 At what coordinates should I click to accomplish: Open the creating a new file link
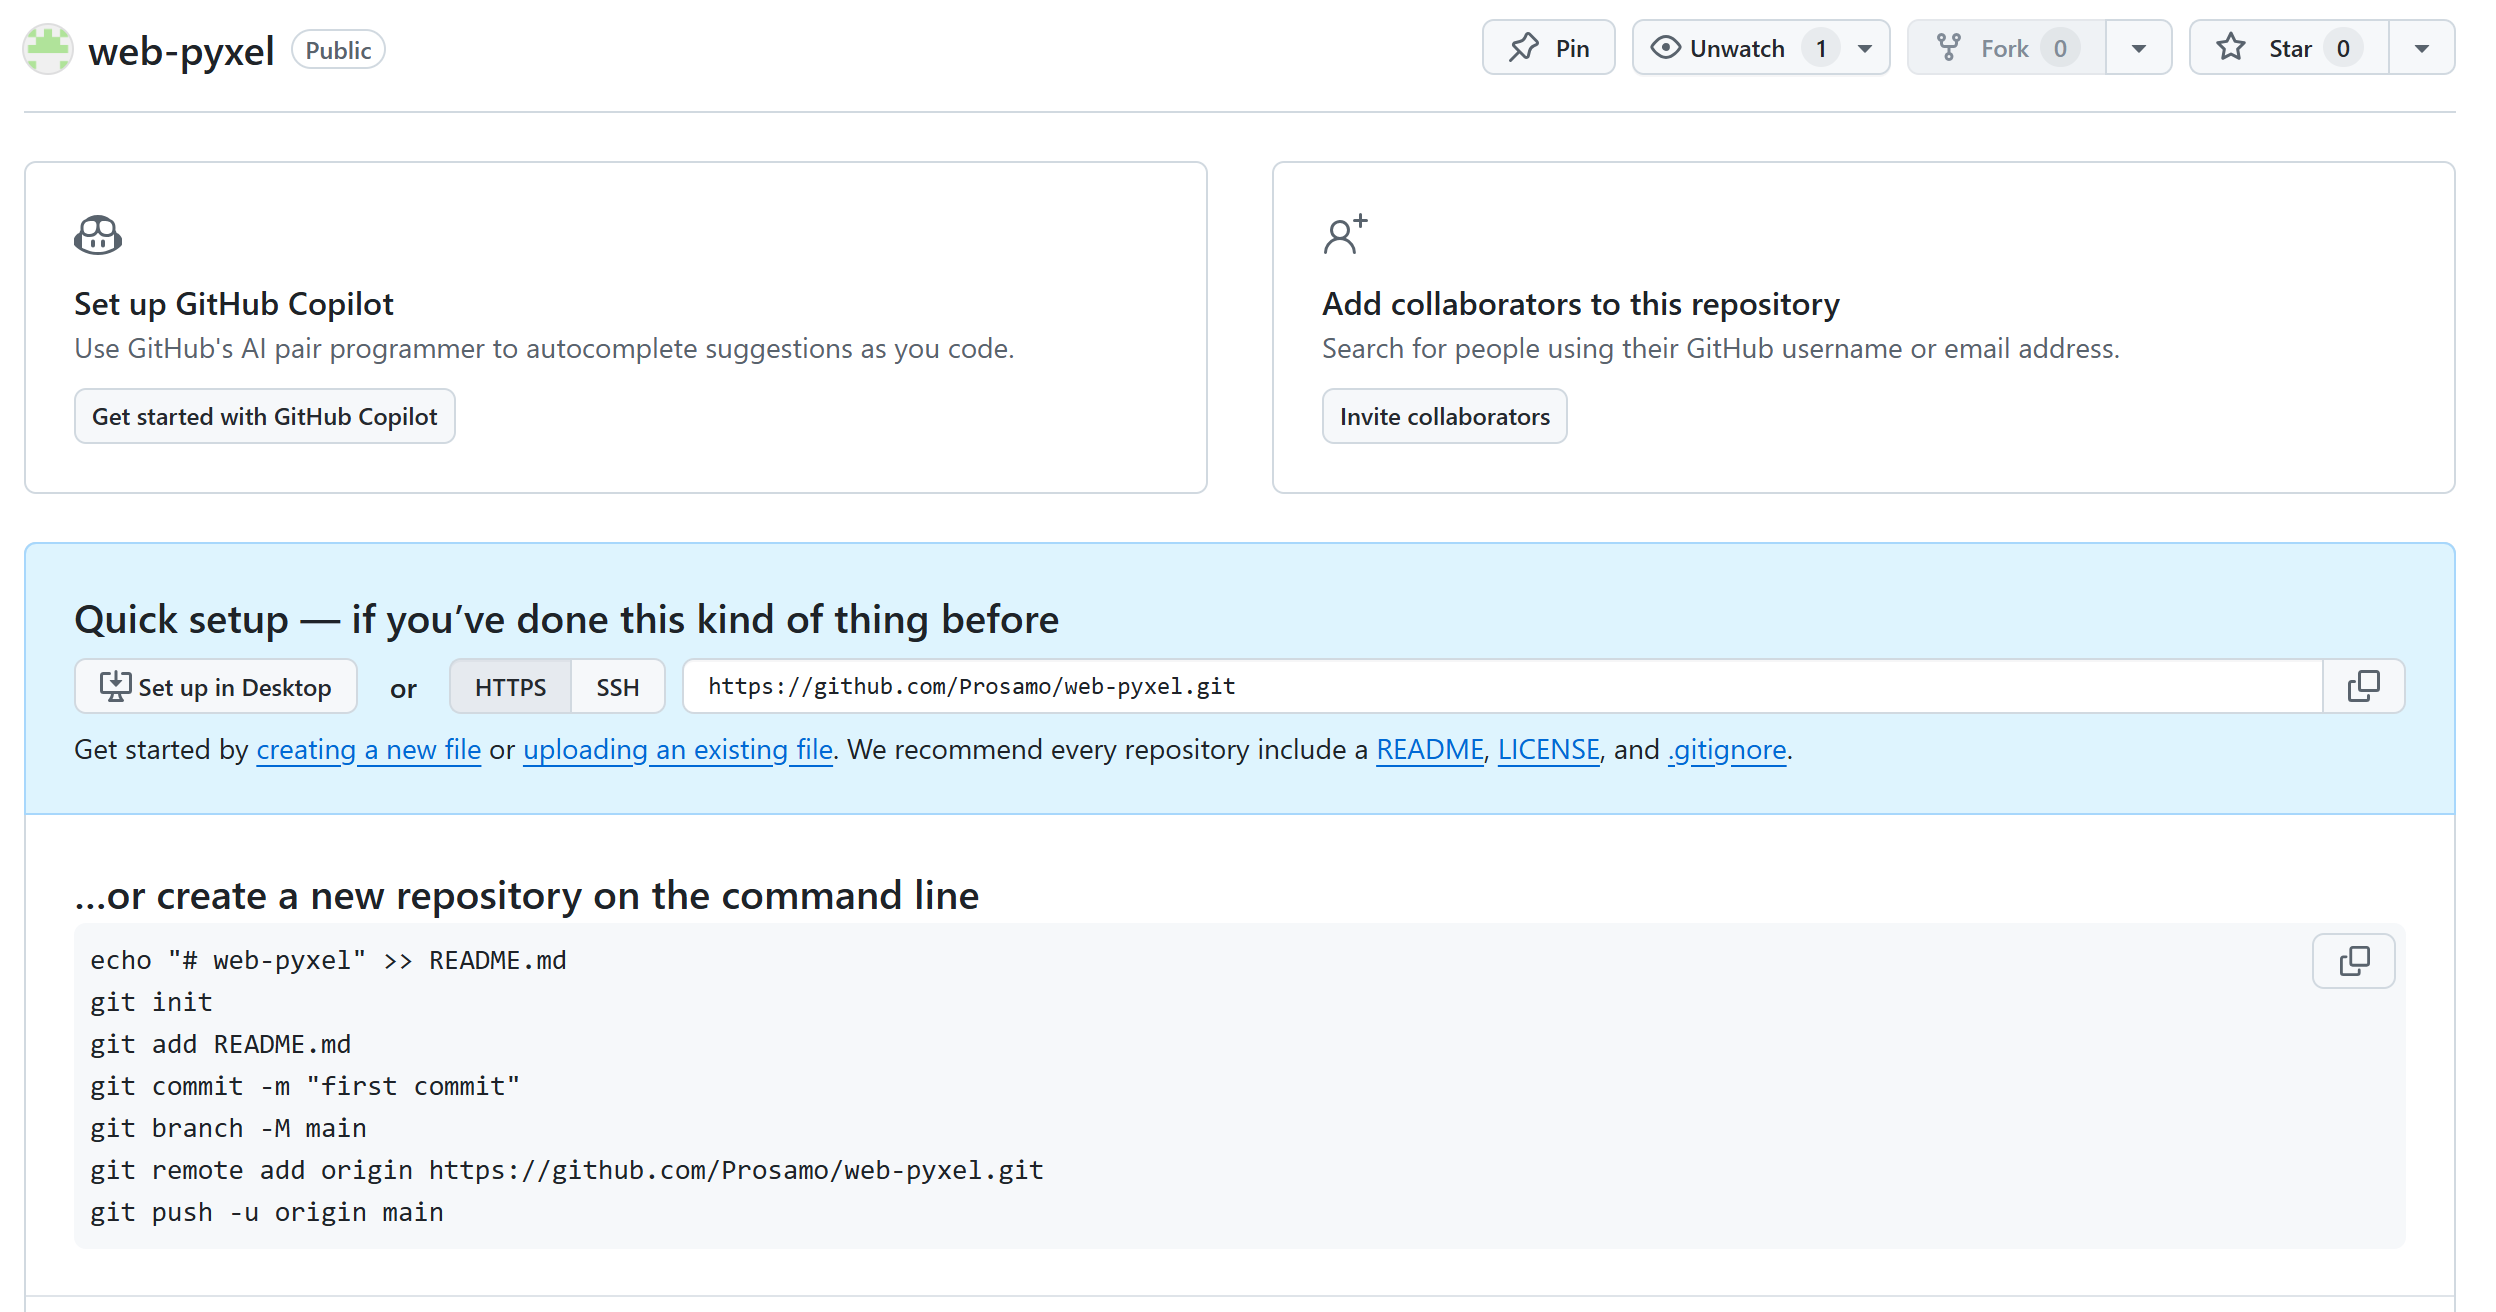[368, 749]
